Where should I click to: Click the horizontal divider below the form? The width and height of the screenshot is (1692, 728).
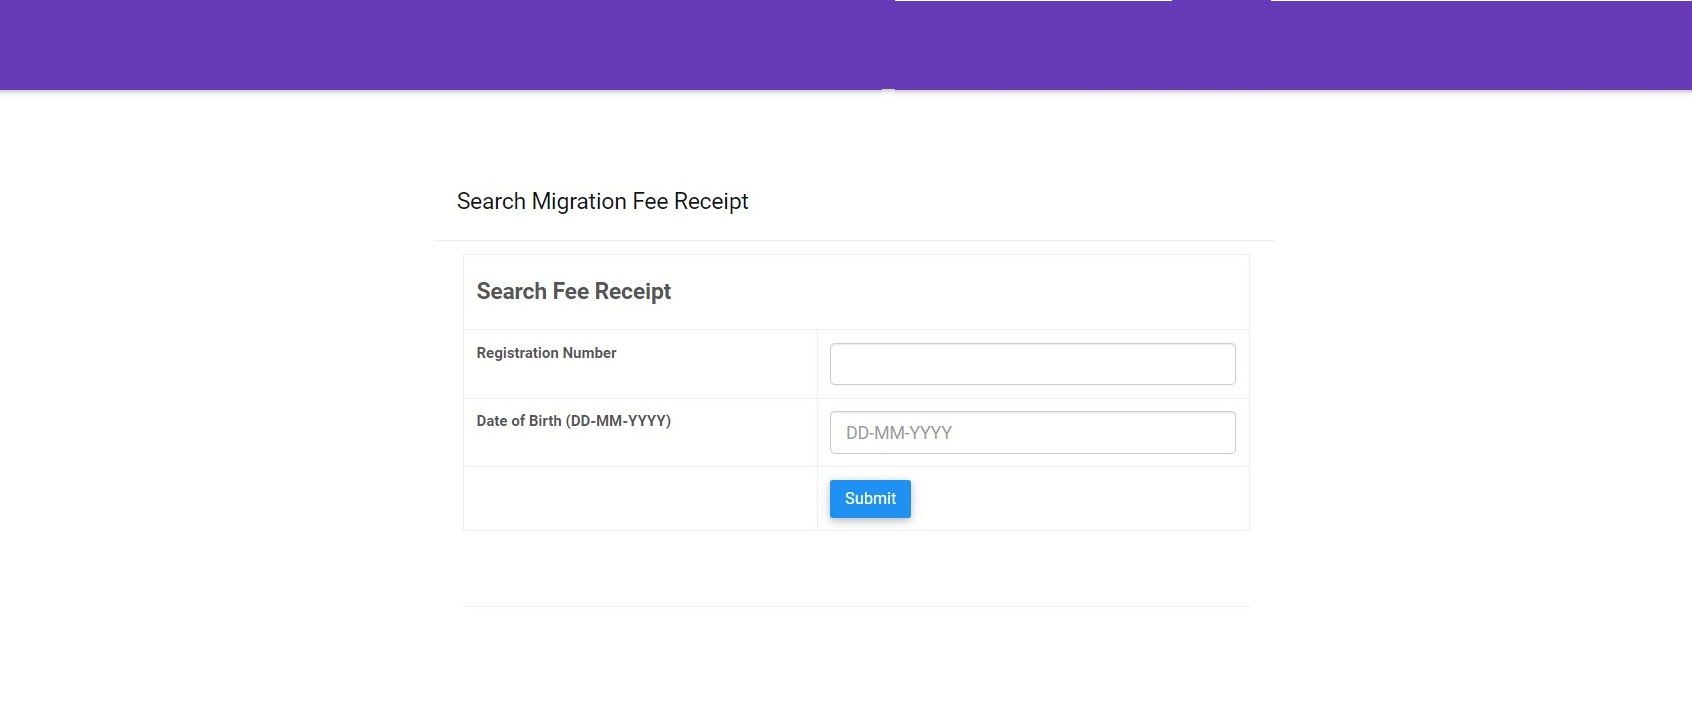pyautogui.click(x=855, y=606)
